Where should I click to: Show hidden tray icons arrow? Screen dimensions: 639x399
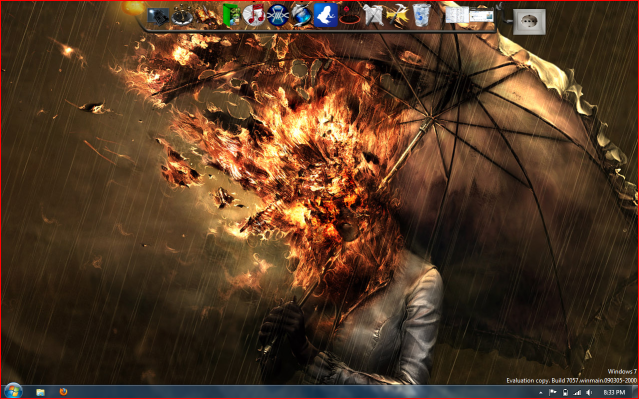tap(541, 392)
